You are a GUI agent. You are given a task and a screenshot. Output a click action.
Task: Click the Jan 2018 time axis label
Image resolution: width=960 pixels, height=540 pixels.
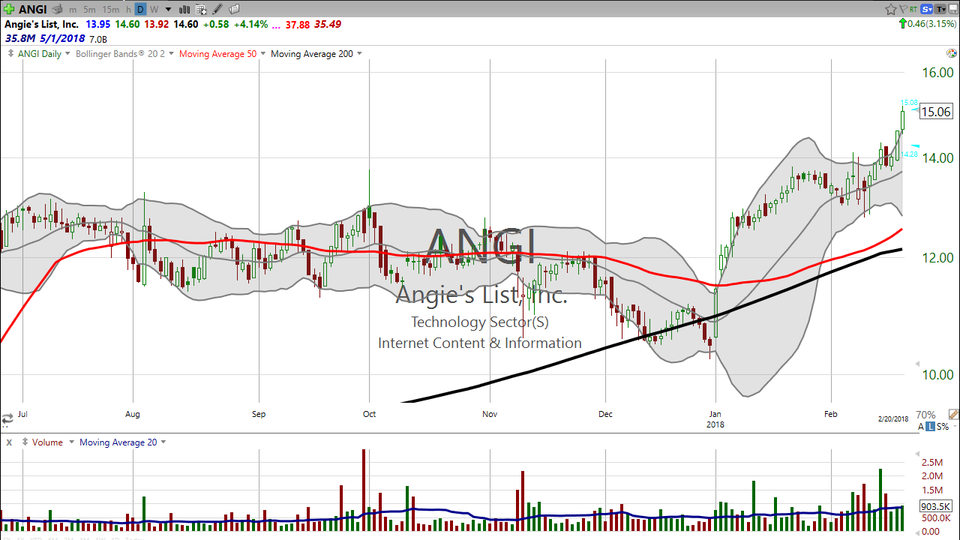pyautogui.click(x=715, y=419)
